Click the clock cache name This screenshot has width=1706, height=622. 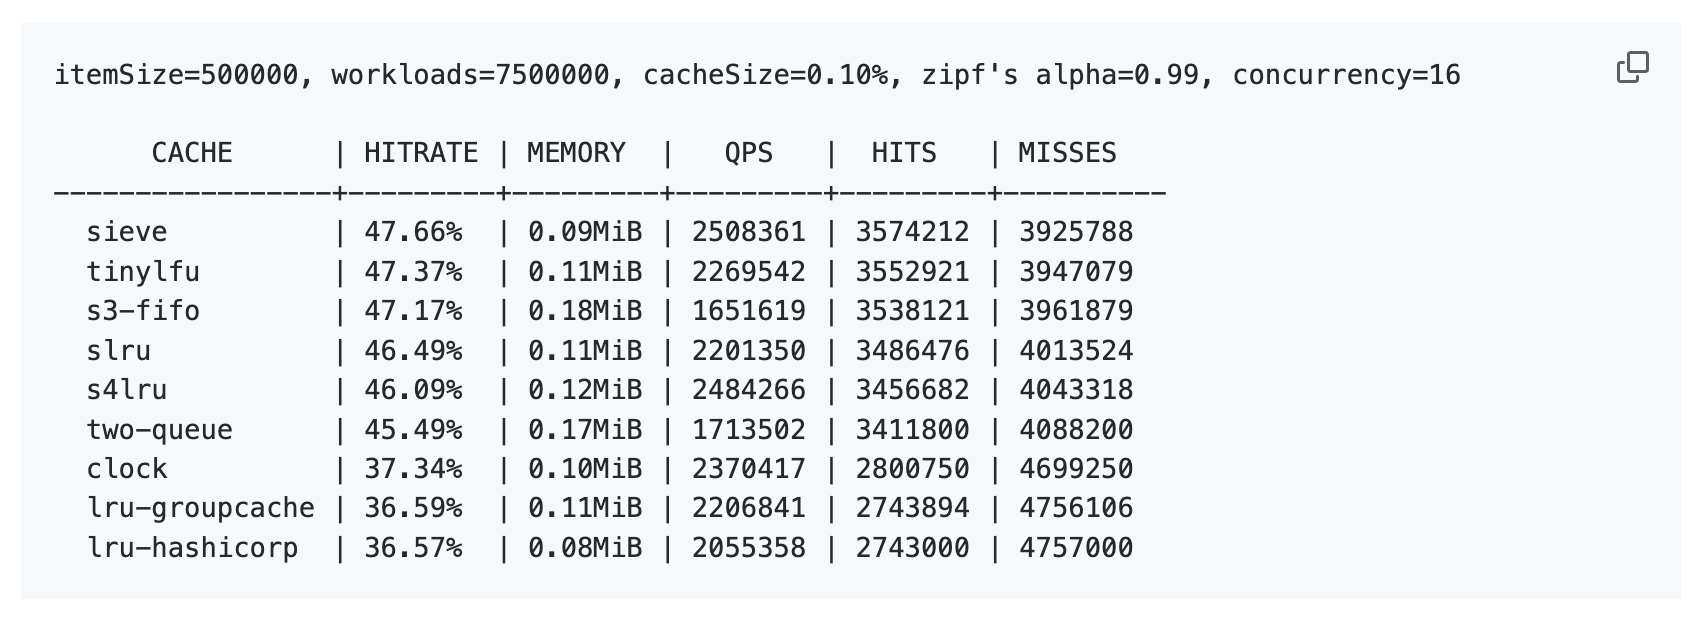(x=127, y=469)
